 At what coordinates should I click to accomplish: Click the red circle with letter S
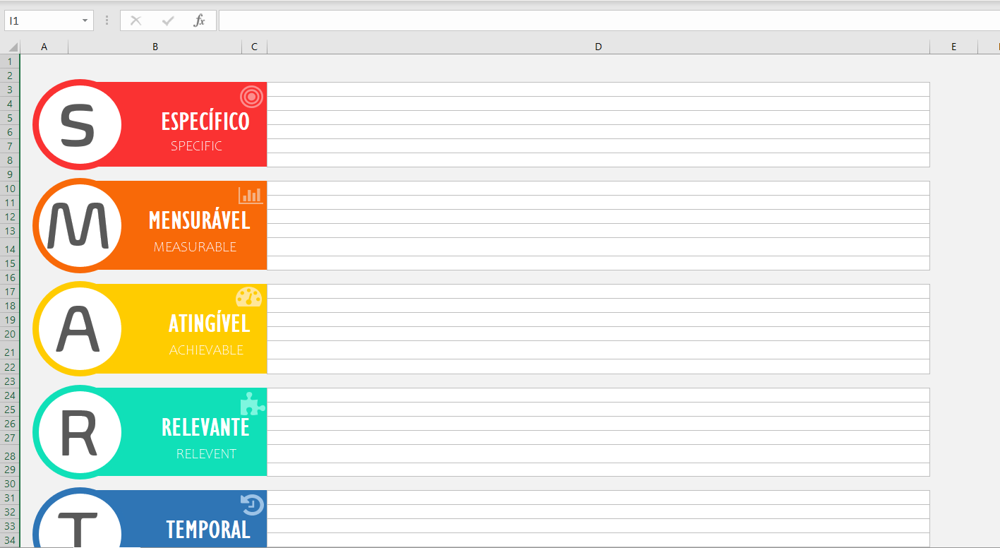click(77, 124)
